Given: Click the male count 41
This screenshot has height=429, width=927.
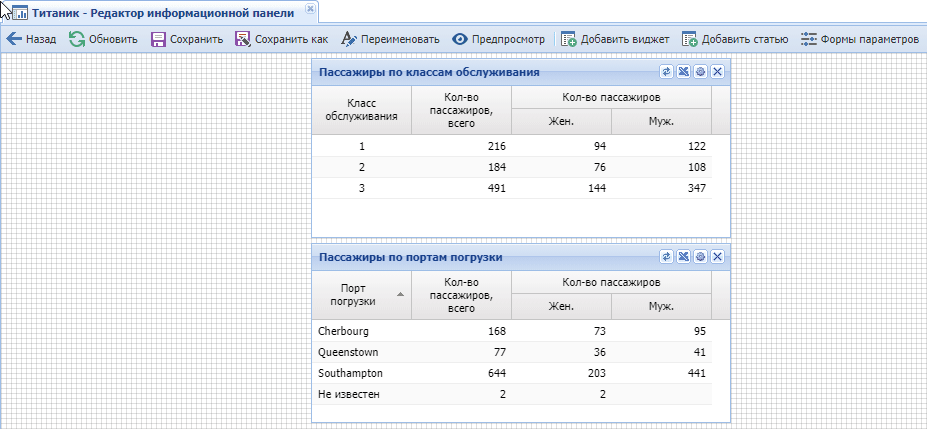Looking at the screenshot, I should (700, 352).
